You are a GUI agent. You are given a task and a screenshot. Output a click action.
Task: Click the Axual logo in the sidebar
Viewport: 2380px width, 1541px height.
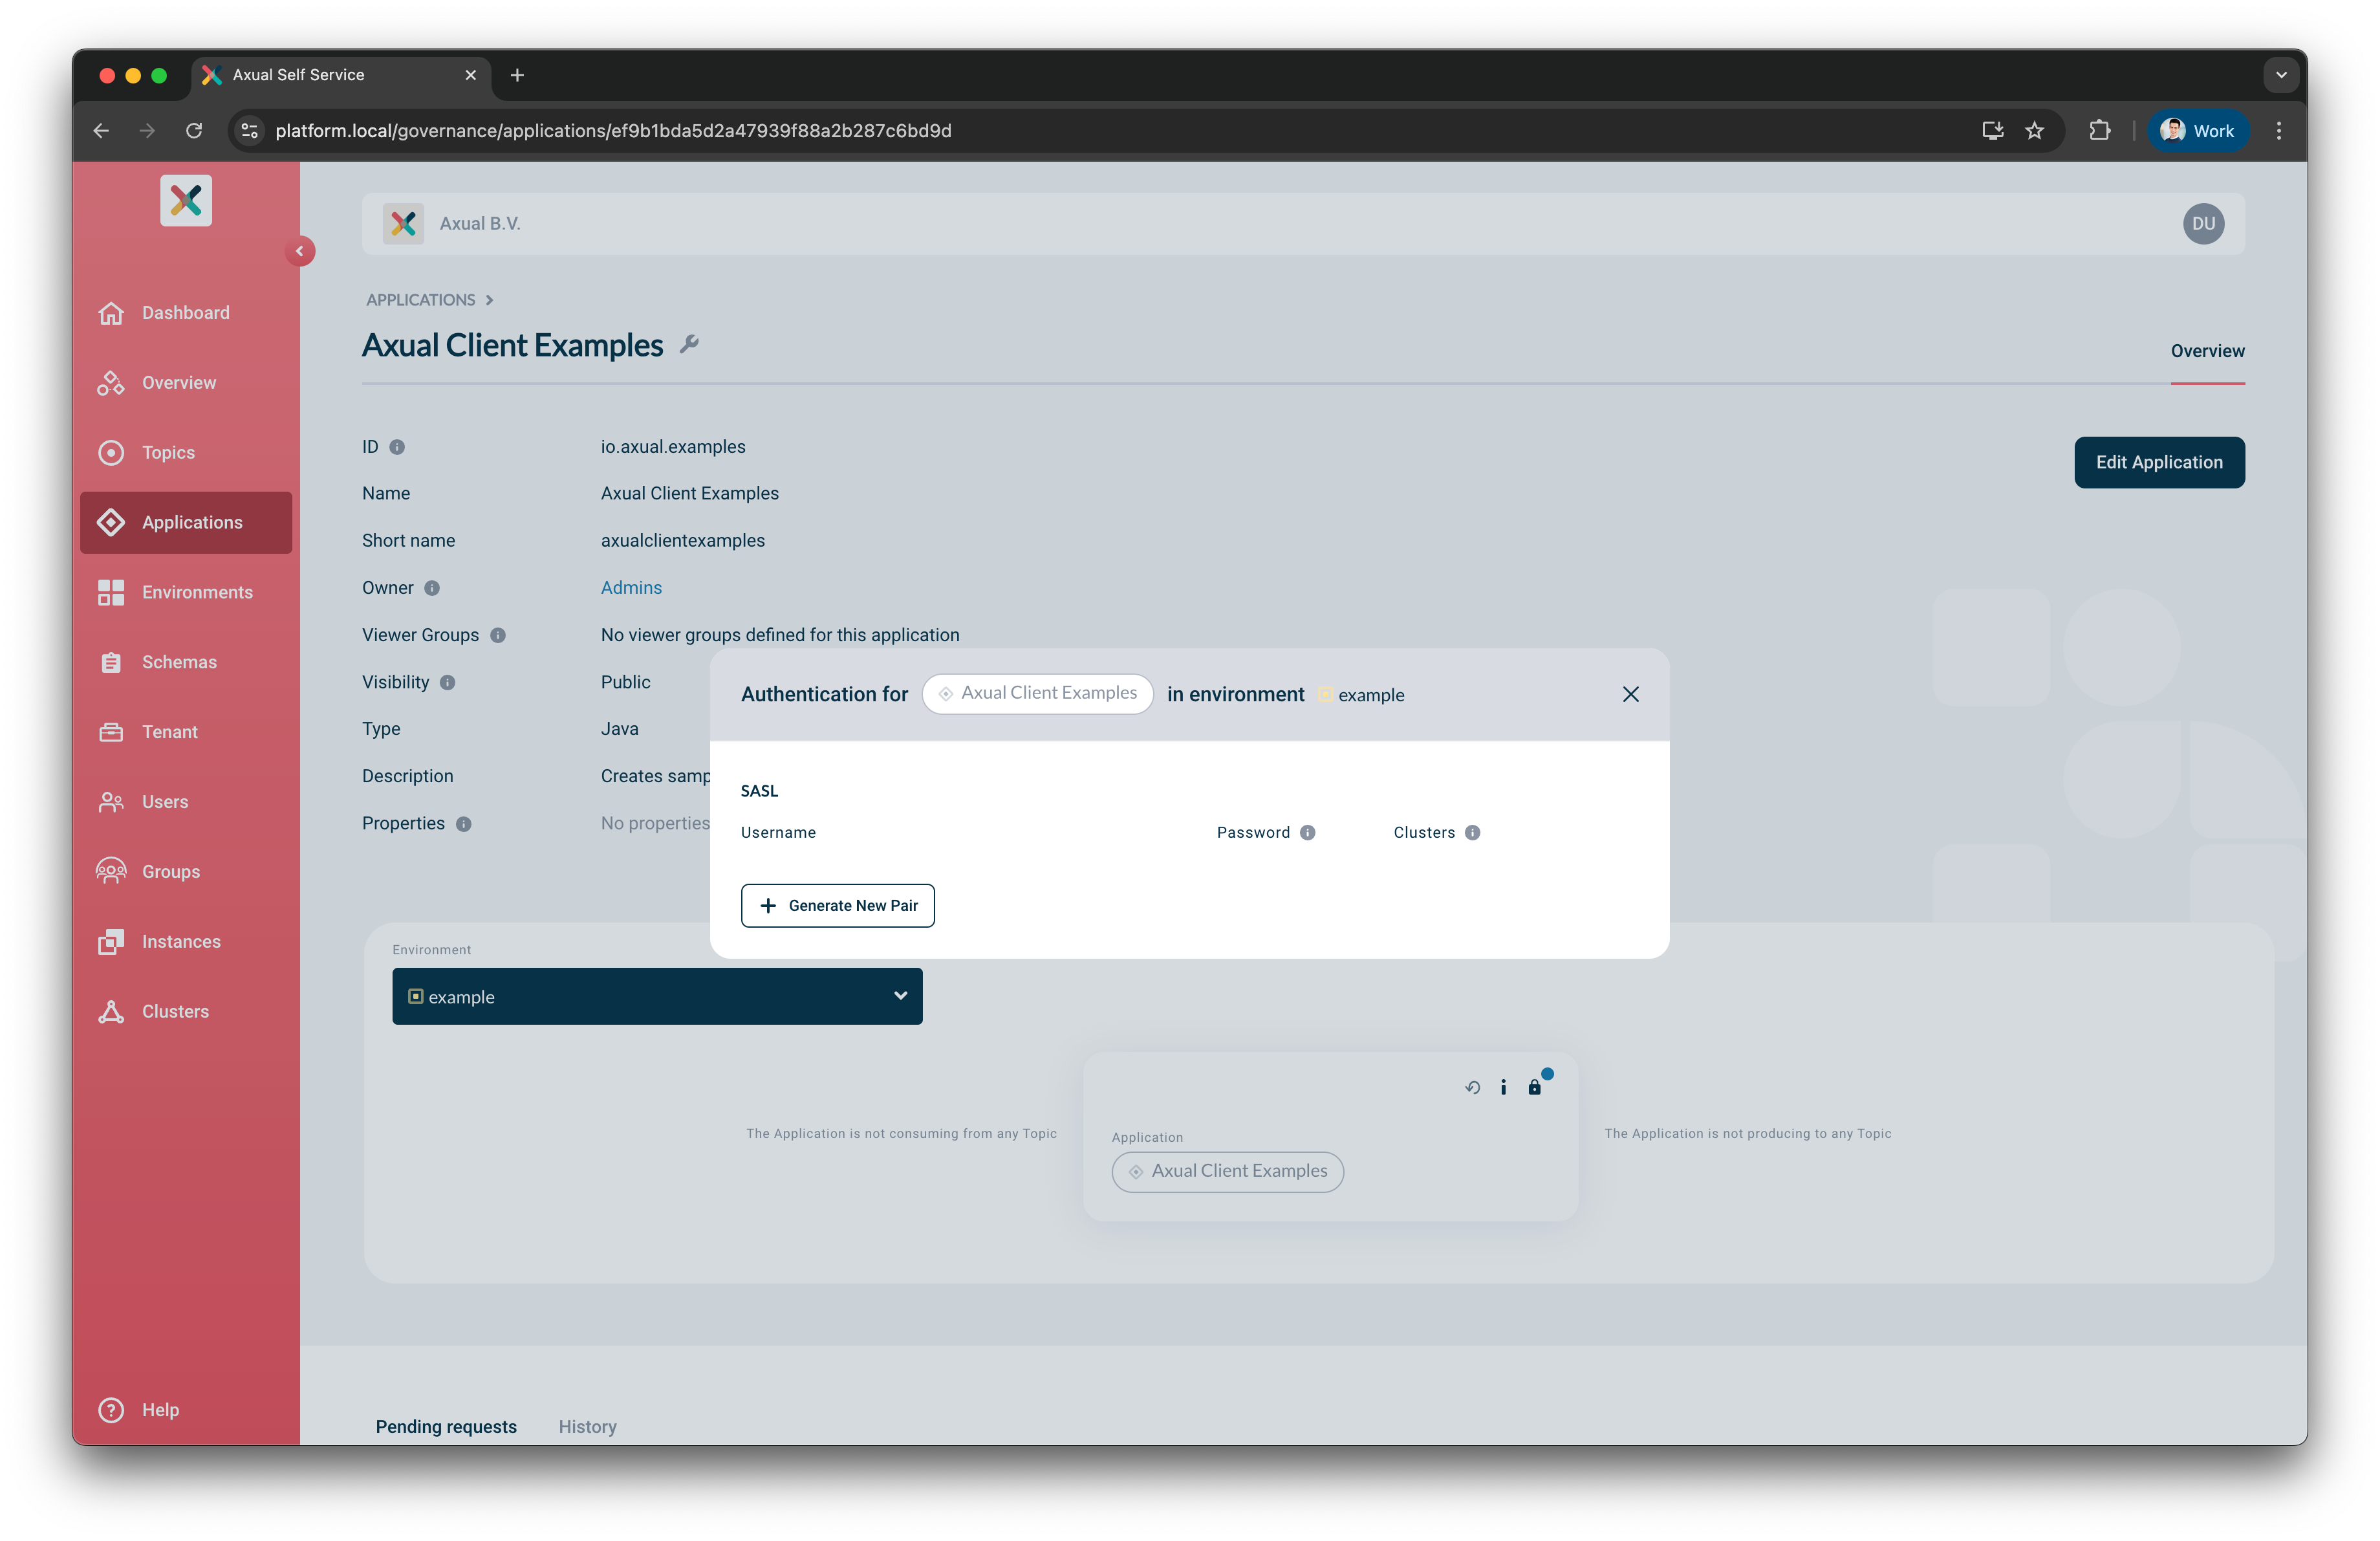(186, 200)
